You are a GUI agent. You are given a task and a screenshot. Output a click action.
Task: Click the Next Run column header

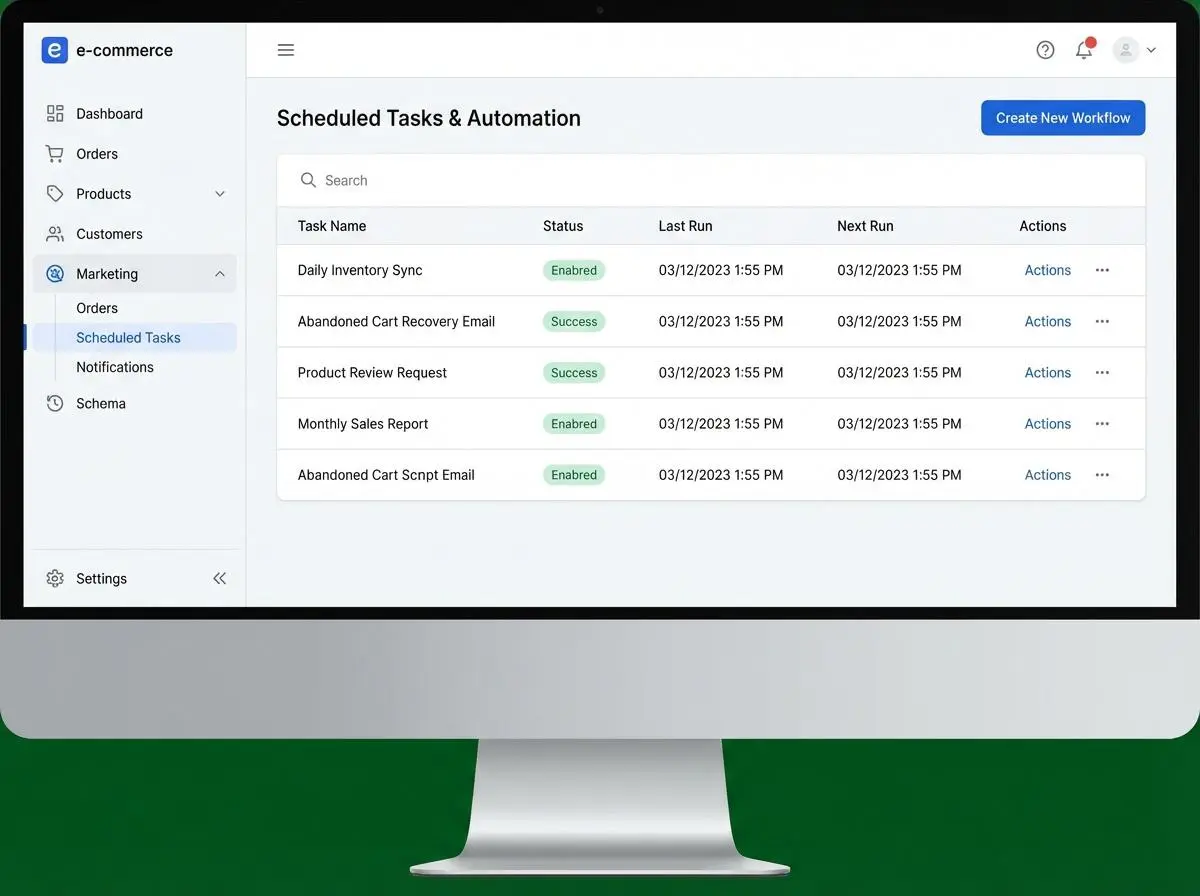865,226
